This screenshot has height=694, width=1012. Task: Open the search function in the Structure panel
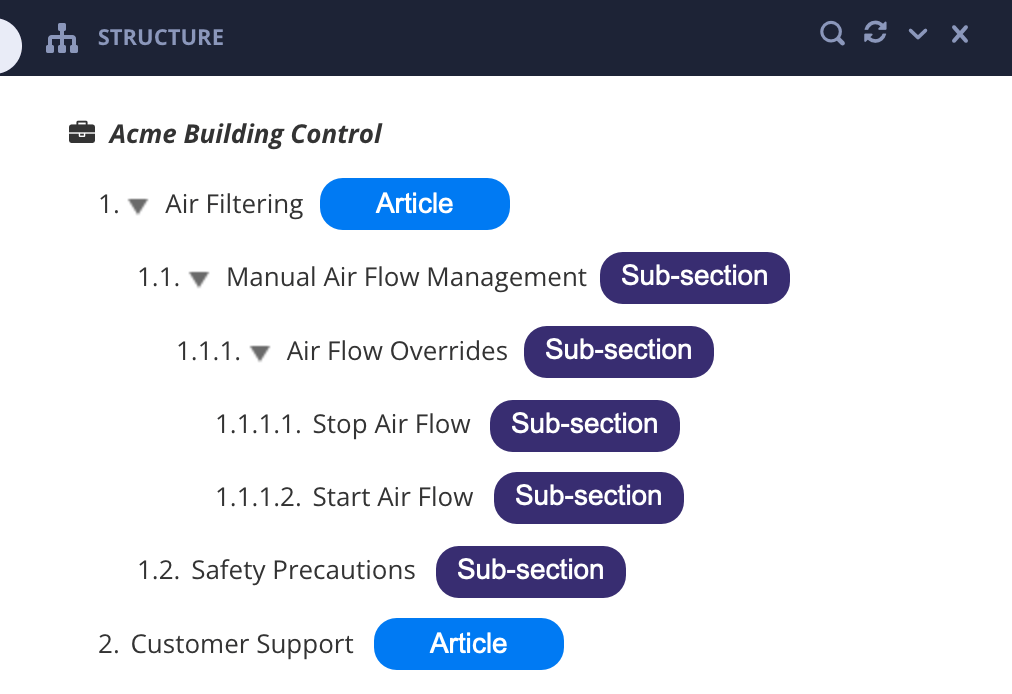tap(831, 33)
